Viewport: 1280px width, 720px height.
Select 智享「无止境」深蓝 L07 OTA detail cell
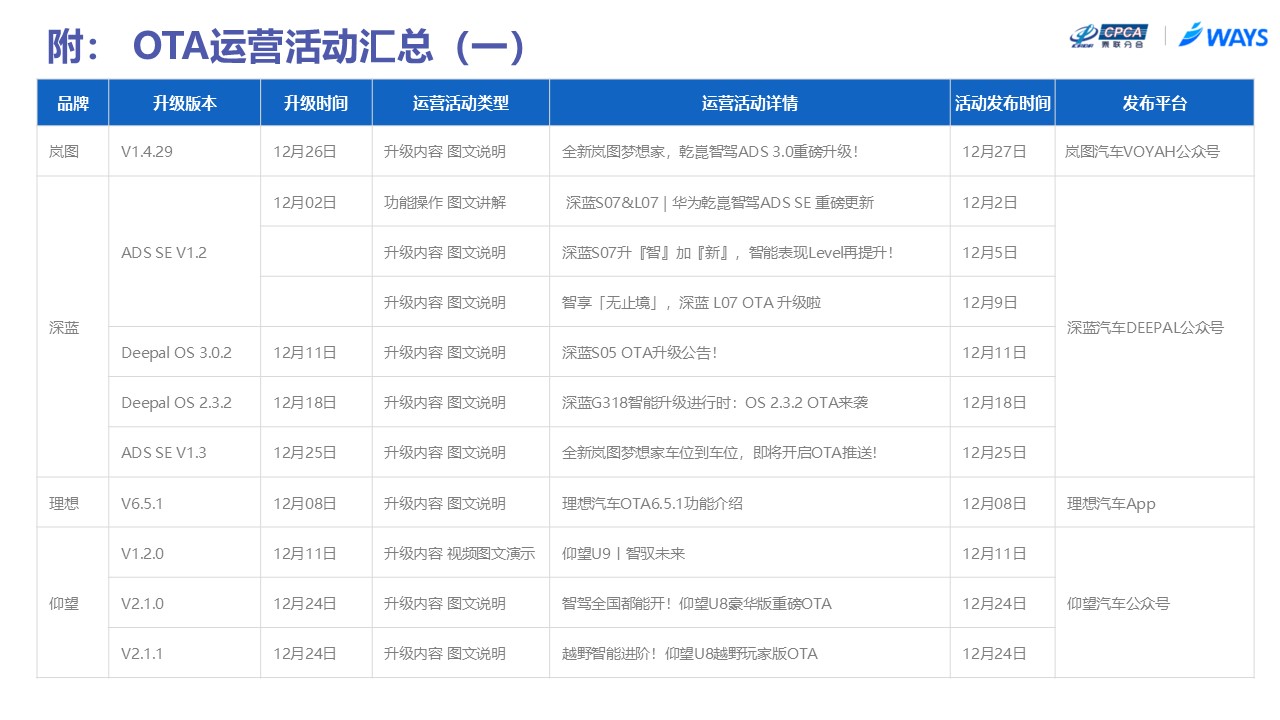pos(750,302)
